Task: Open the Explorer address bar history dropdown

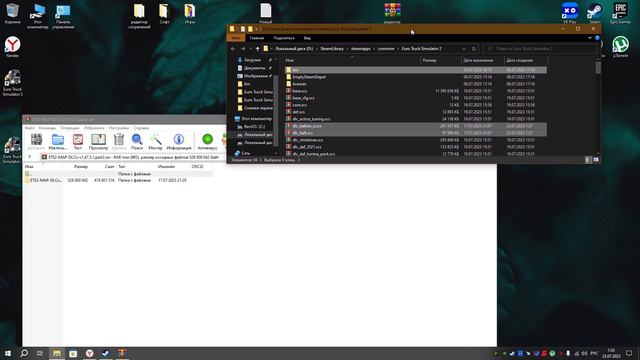Action: pyautogui.click(x=464, y=49)
